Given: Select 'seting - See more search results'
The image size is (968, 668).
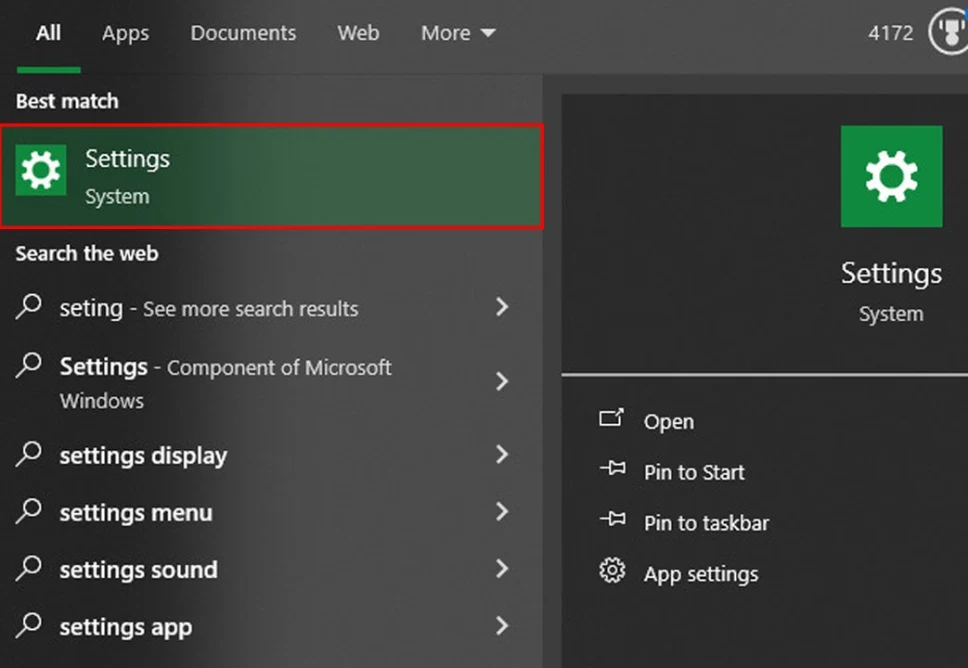Looking at the screenshot, I should click(209, 308).
